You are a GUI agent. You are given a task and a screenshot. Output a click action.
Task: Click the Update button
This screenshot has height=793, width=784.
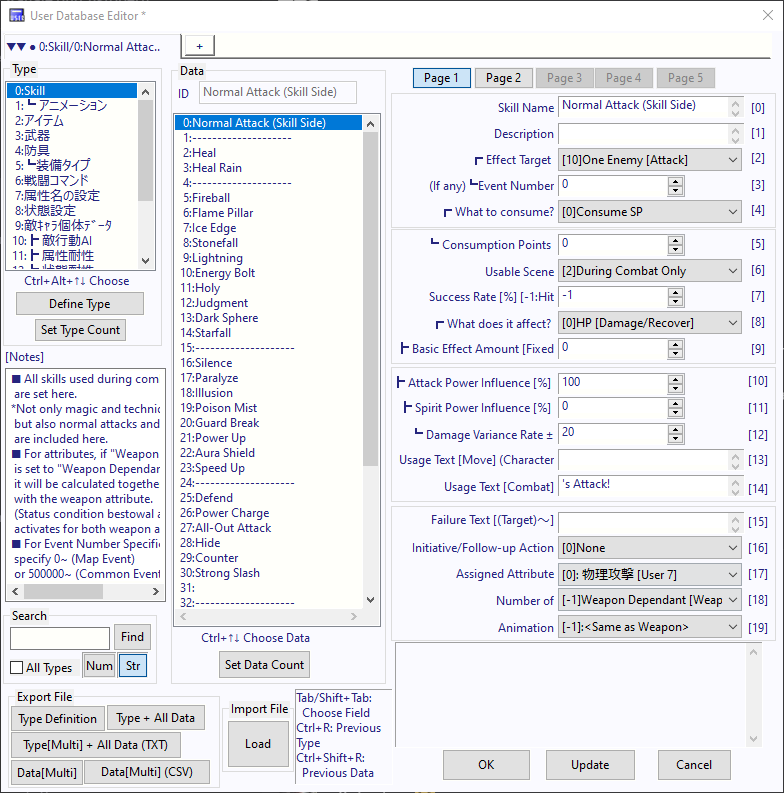pos(590,765)
